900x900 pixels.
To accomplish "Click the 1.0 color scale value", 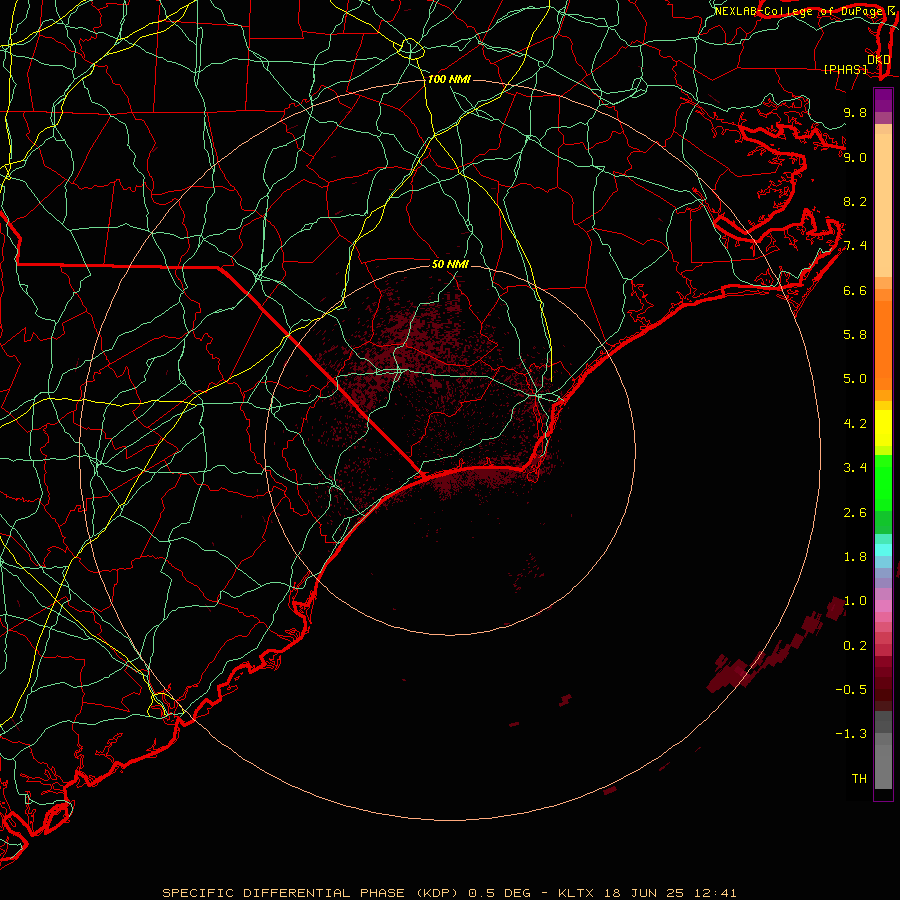I will coord(855,601).
